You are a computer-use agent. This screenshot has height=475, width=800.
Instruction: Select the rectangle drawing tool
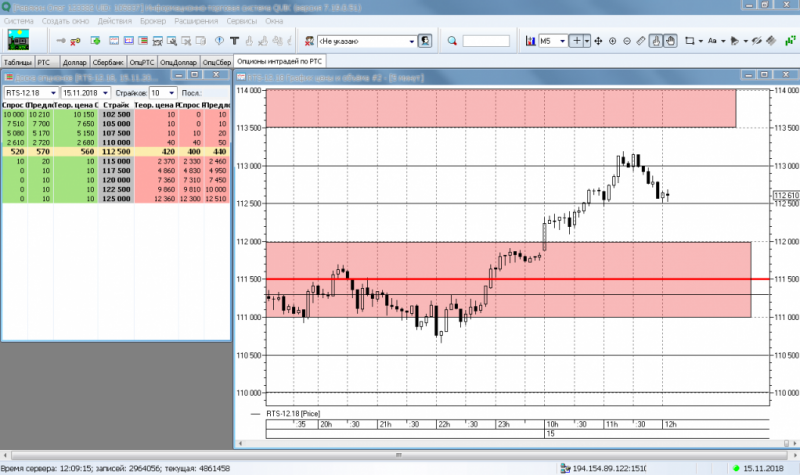coord(690,41)
